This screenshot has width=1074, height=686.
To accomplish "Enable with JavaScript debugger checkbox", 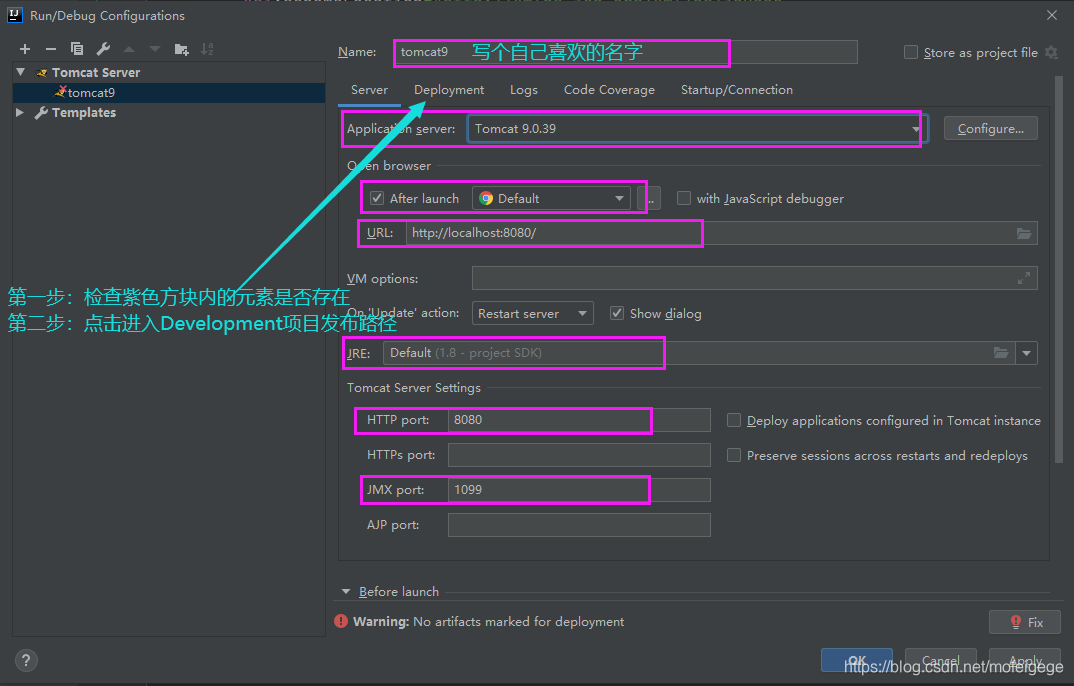I will [x=684, y=199].
